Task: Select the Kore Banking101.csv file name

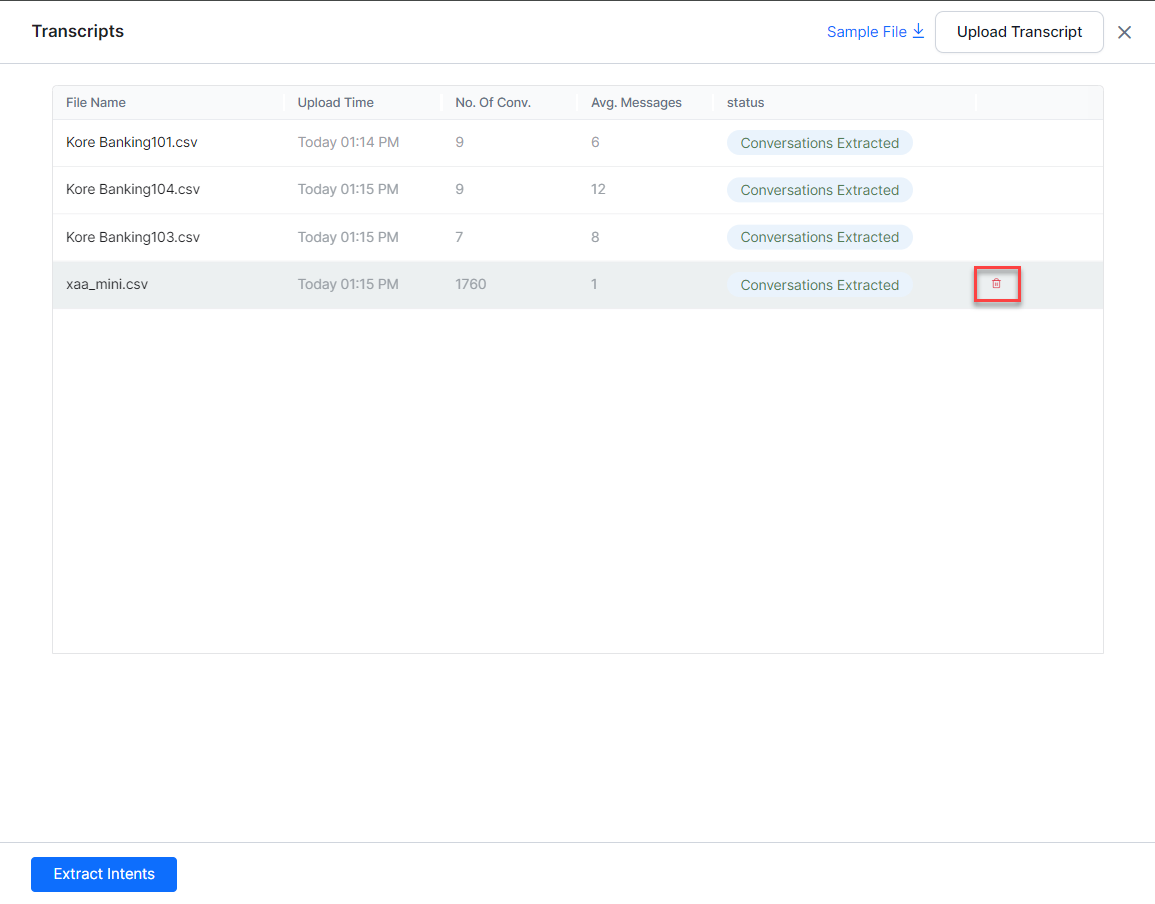Action: [132, 143]
